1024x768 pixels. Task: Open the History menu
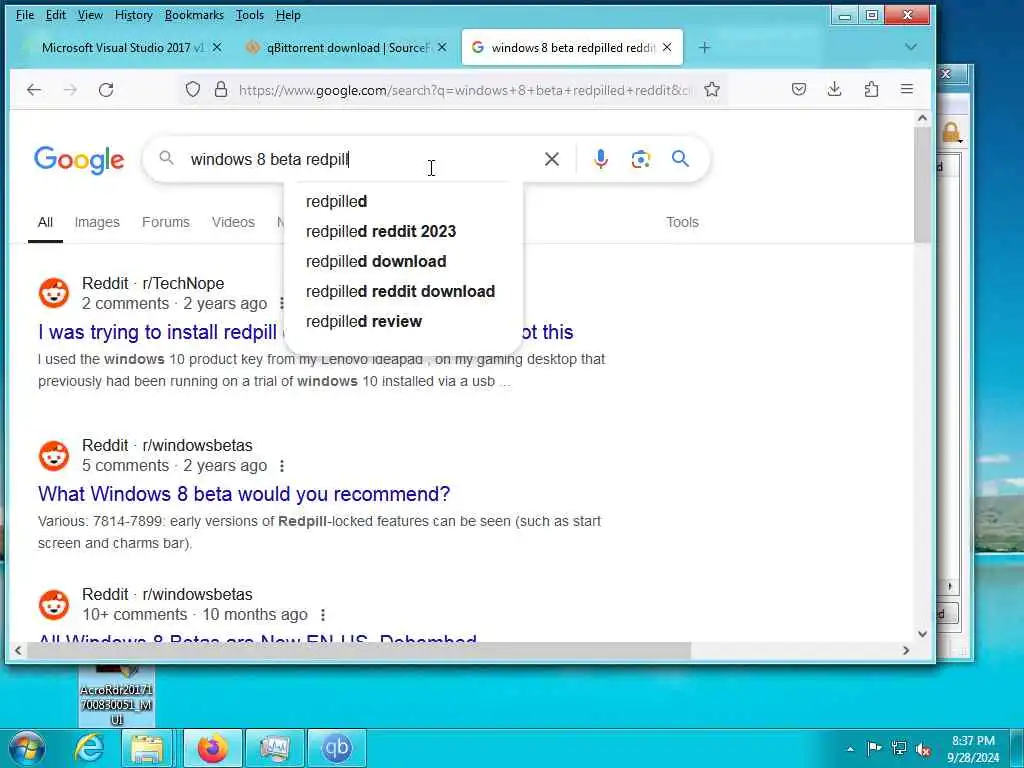coord(133,15)
